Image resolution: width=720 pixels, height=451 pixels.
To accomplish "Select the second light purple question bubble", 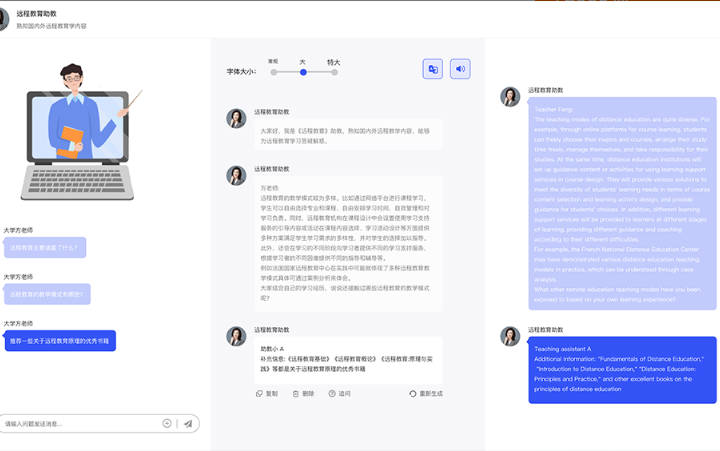I will point(47,294).
